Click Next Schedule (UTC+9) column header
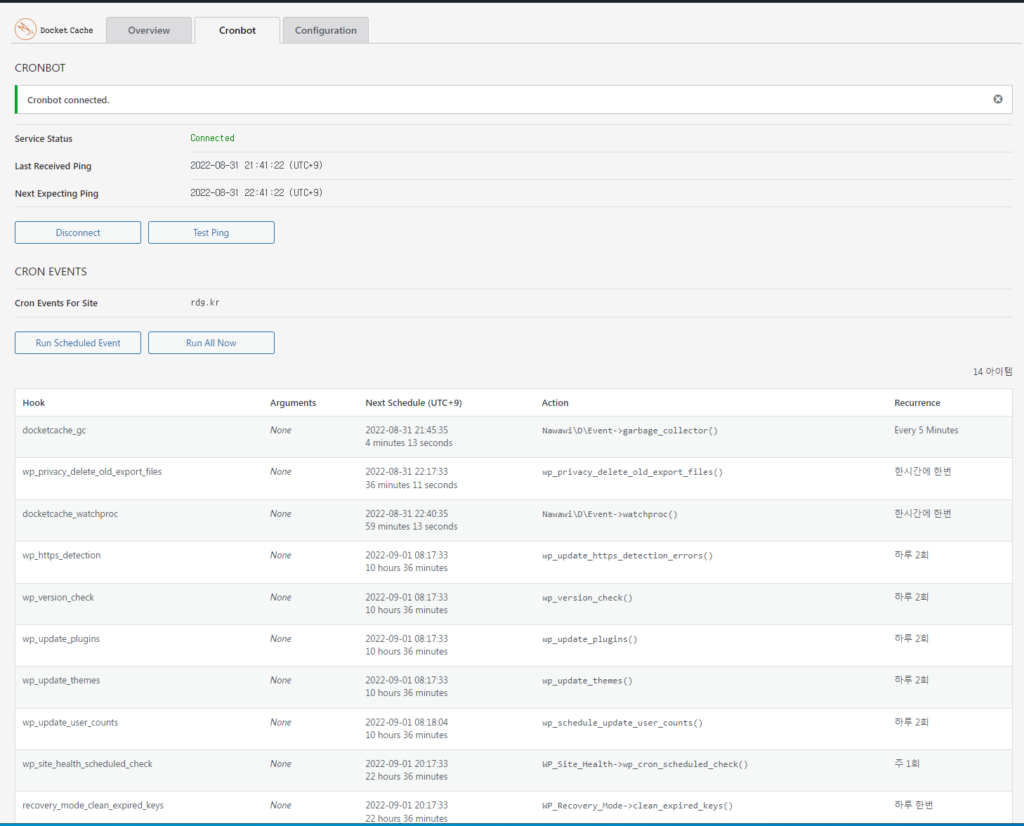The width and height of the screenshot is (1024, 826). pyautogui.click(x=413, y=403)
